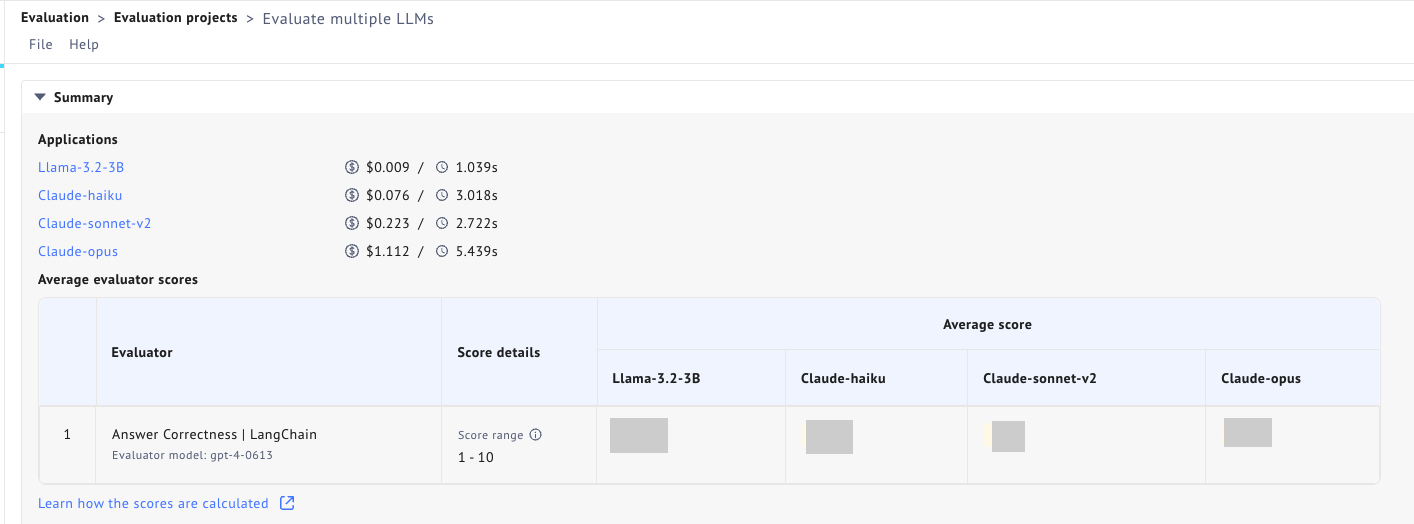1414x524 pixels.
Task: Open the File menu
Action: coord(41,44)
